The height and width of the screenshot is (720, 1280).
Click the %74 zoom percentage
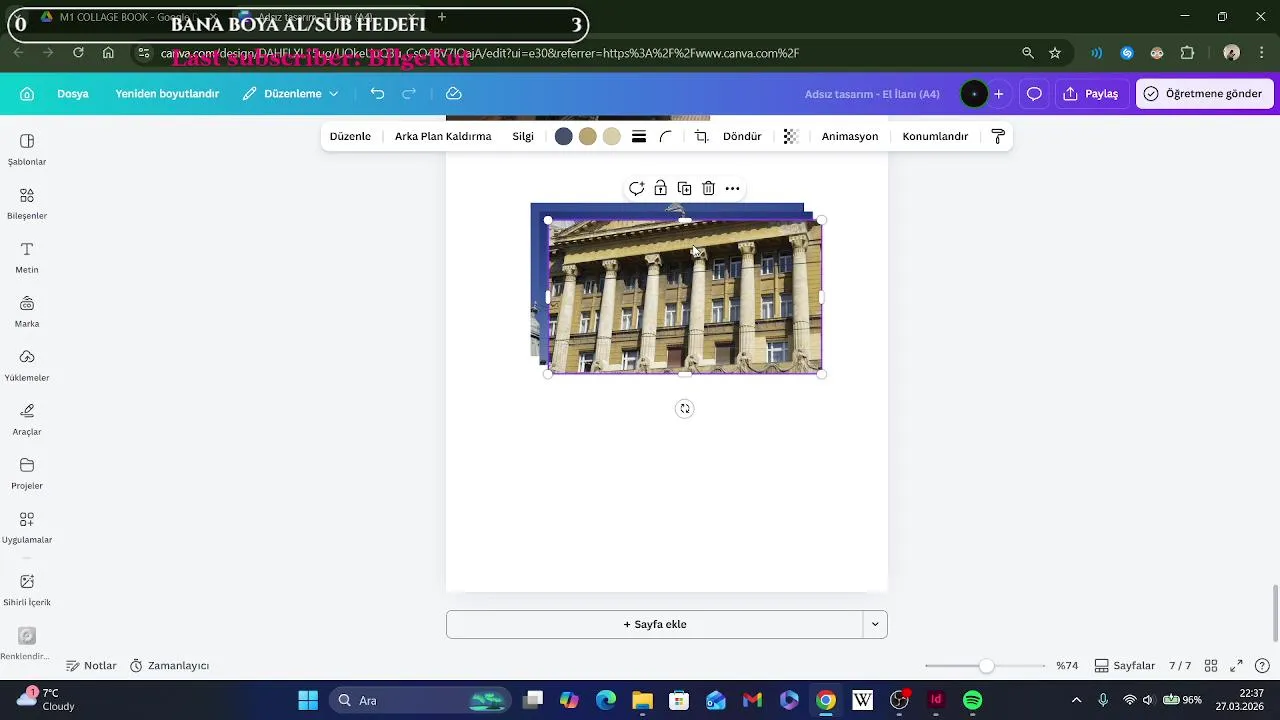coord(1067,666)
